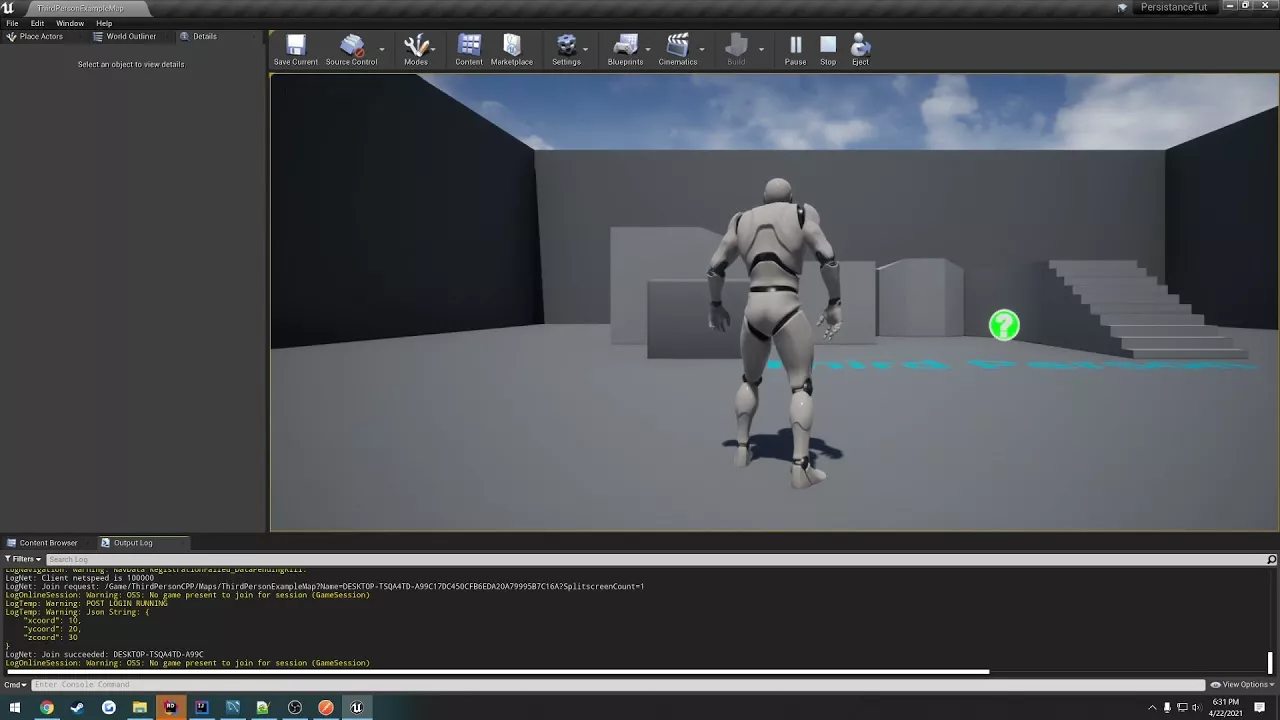Open View Options in the output log
The image size is (1280, 720).
tap(1240, 685)
